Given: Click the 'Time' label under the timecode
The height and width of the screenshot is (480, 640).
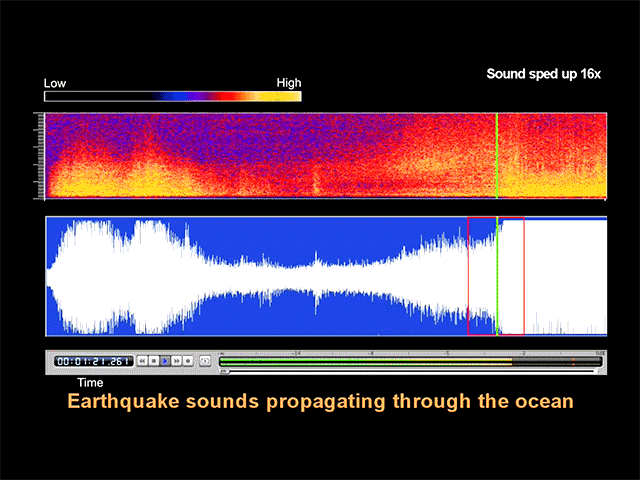Looking at the screenshot, I should pos(90,382).
